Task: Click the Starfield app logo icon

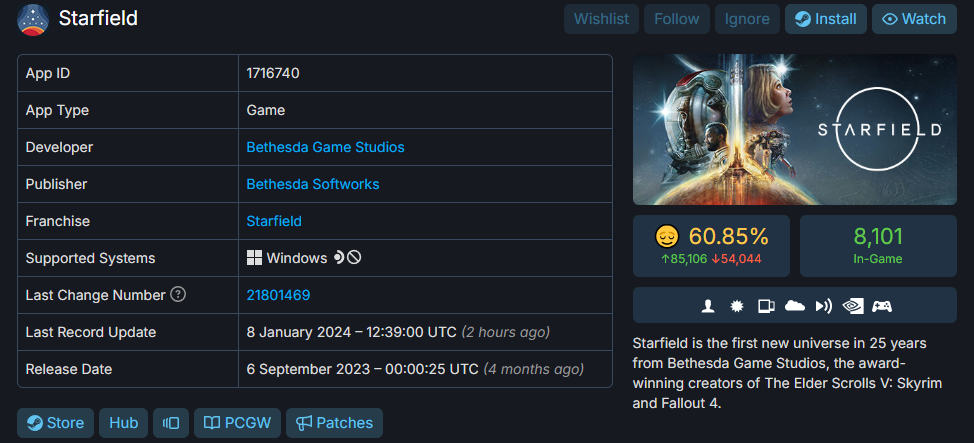Action: [x=33, y=19]
